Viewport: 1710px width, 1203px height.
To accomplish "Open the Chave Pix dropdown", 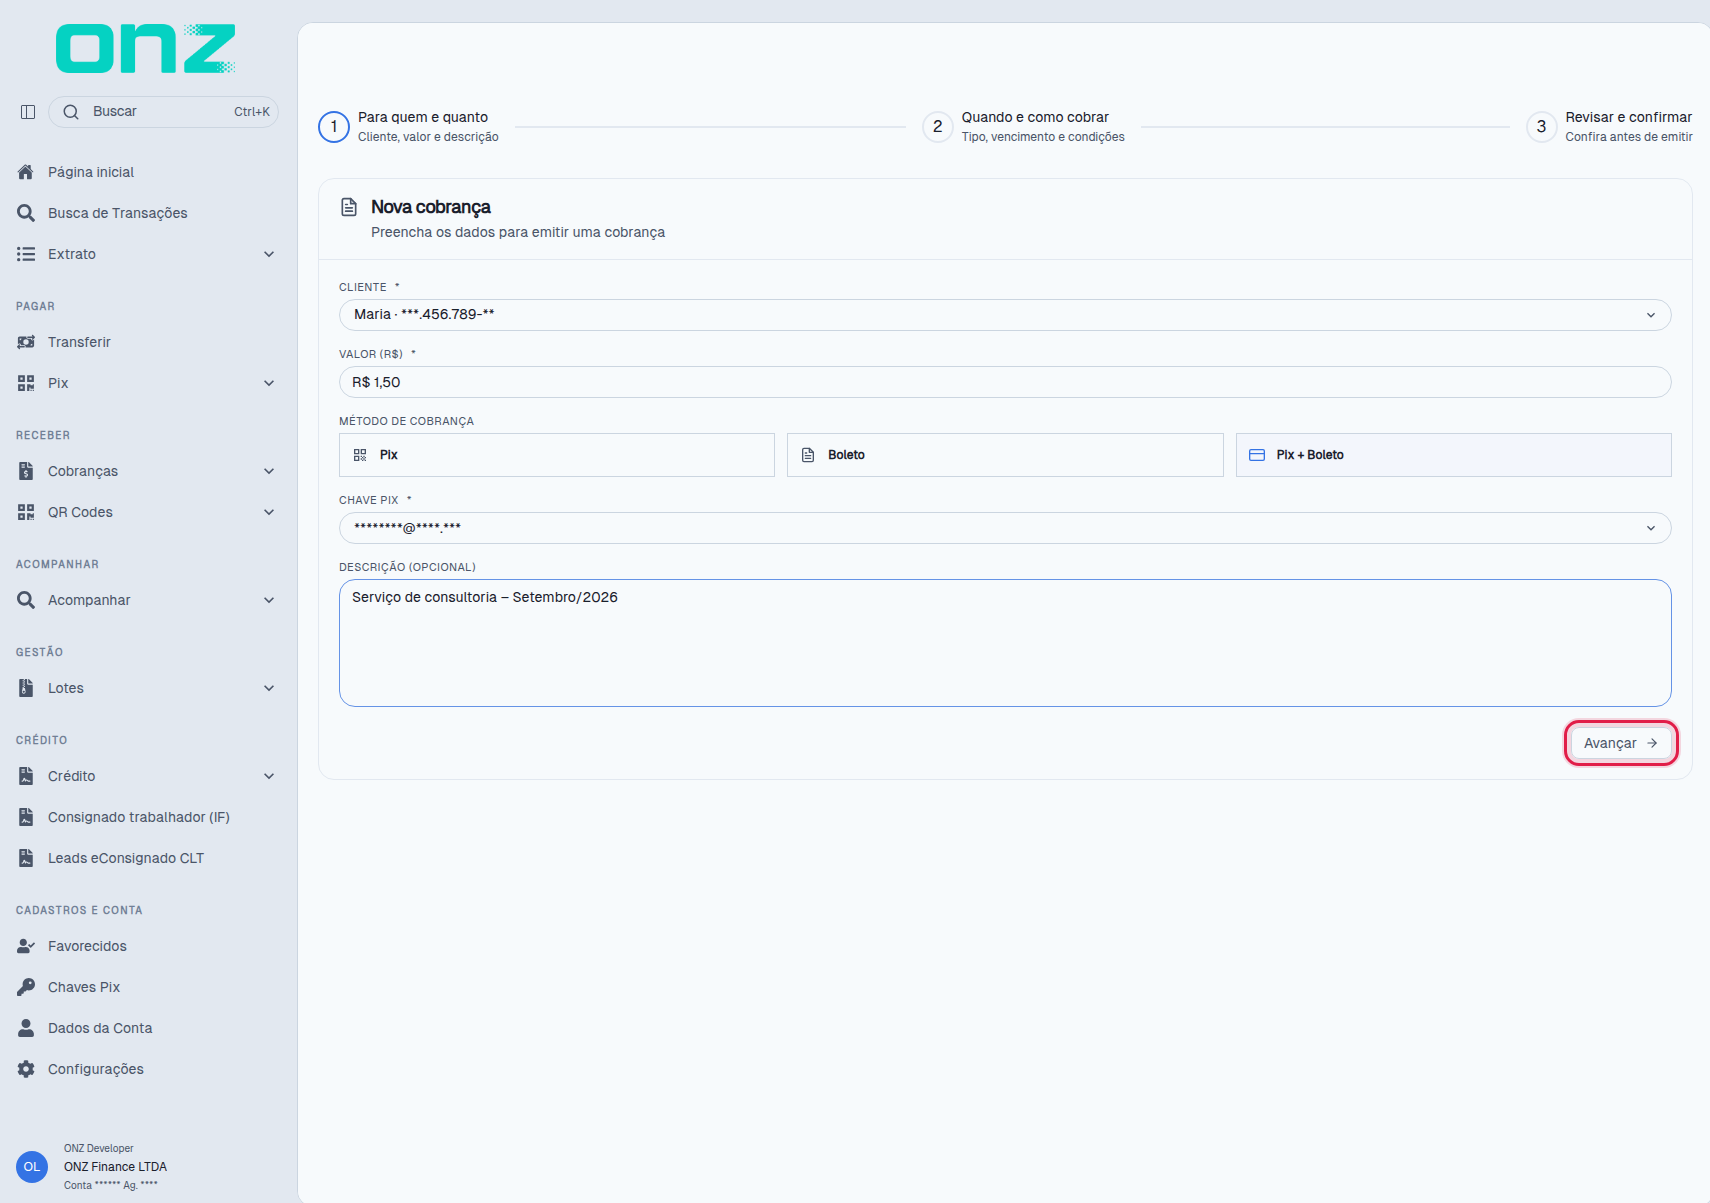I will click(x=1005, y=528).
